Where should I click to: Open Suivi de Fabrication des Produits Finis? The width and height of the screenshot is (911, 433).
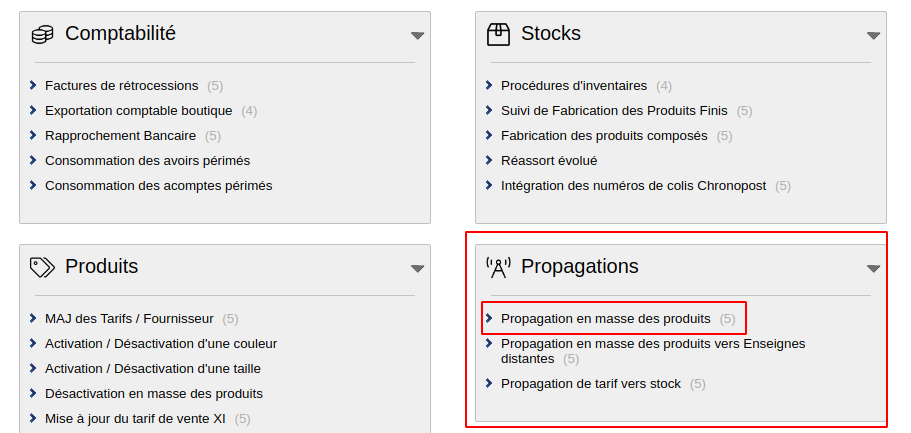(x=614, y=111)
